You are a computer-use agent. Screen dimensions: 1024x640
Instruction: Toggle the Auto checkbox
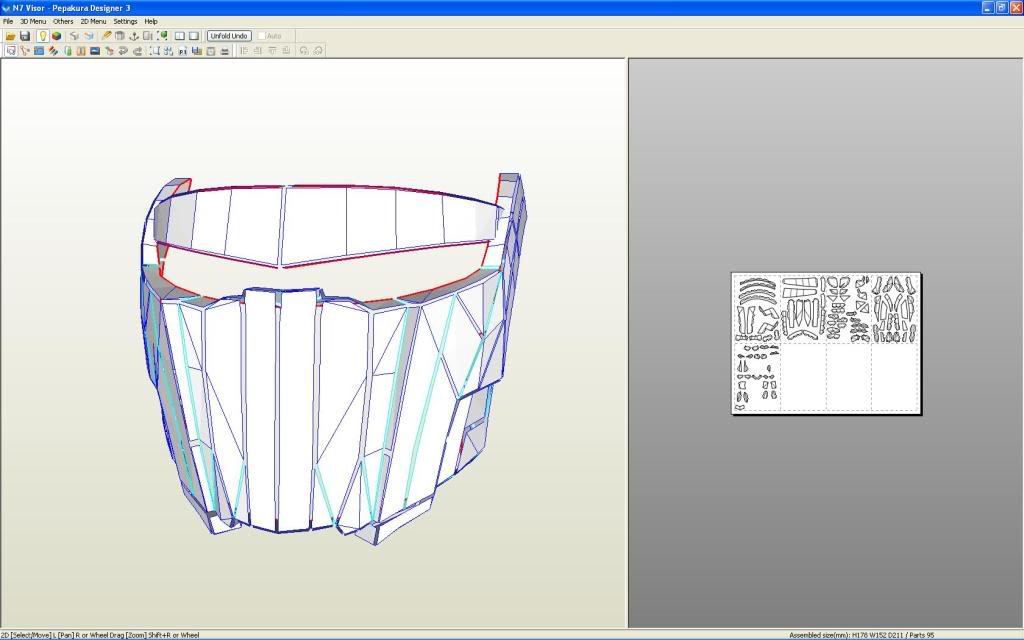(263, 36)
